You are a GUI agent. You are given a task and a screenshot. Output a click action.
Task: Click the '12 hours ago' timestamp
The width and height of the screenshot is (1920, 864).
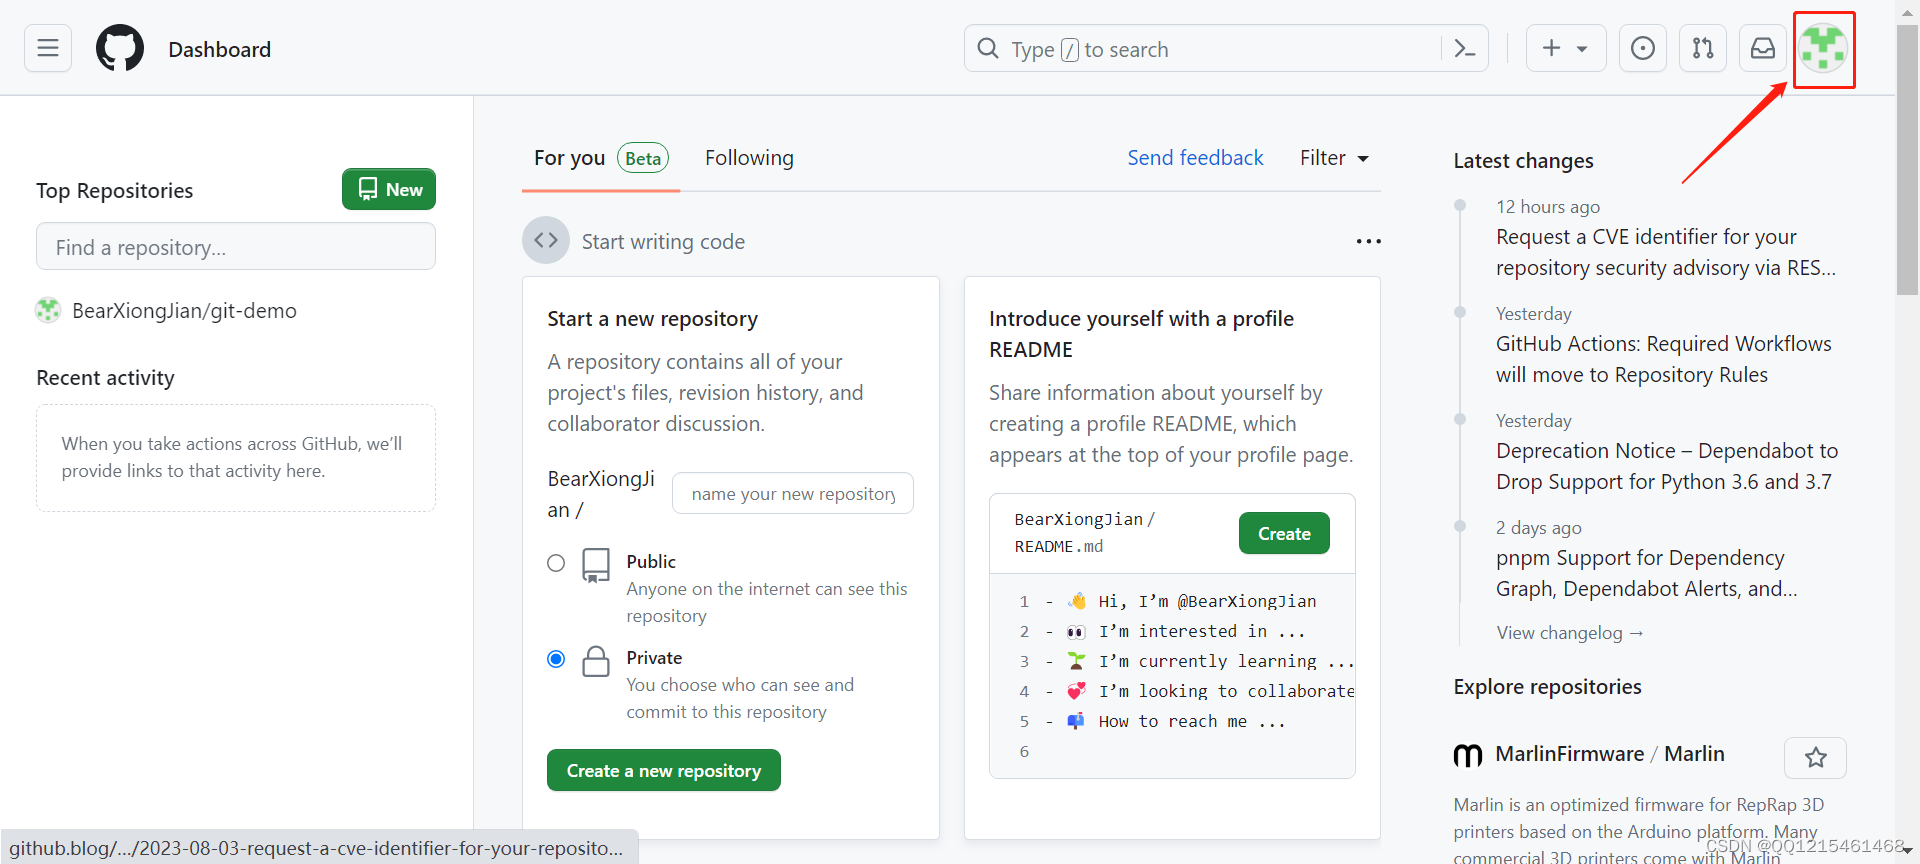point(1548,207)
